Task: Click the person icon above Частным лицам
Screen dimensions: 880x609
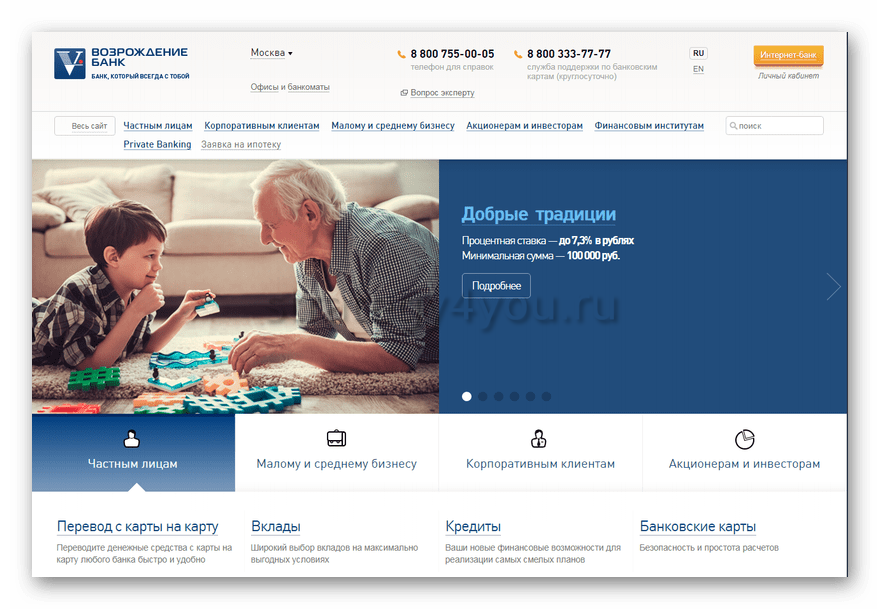Action: (x=132, y=438)
